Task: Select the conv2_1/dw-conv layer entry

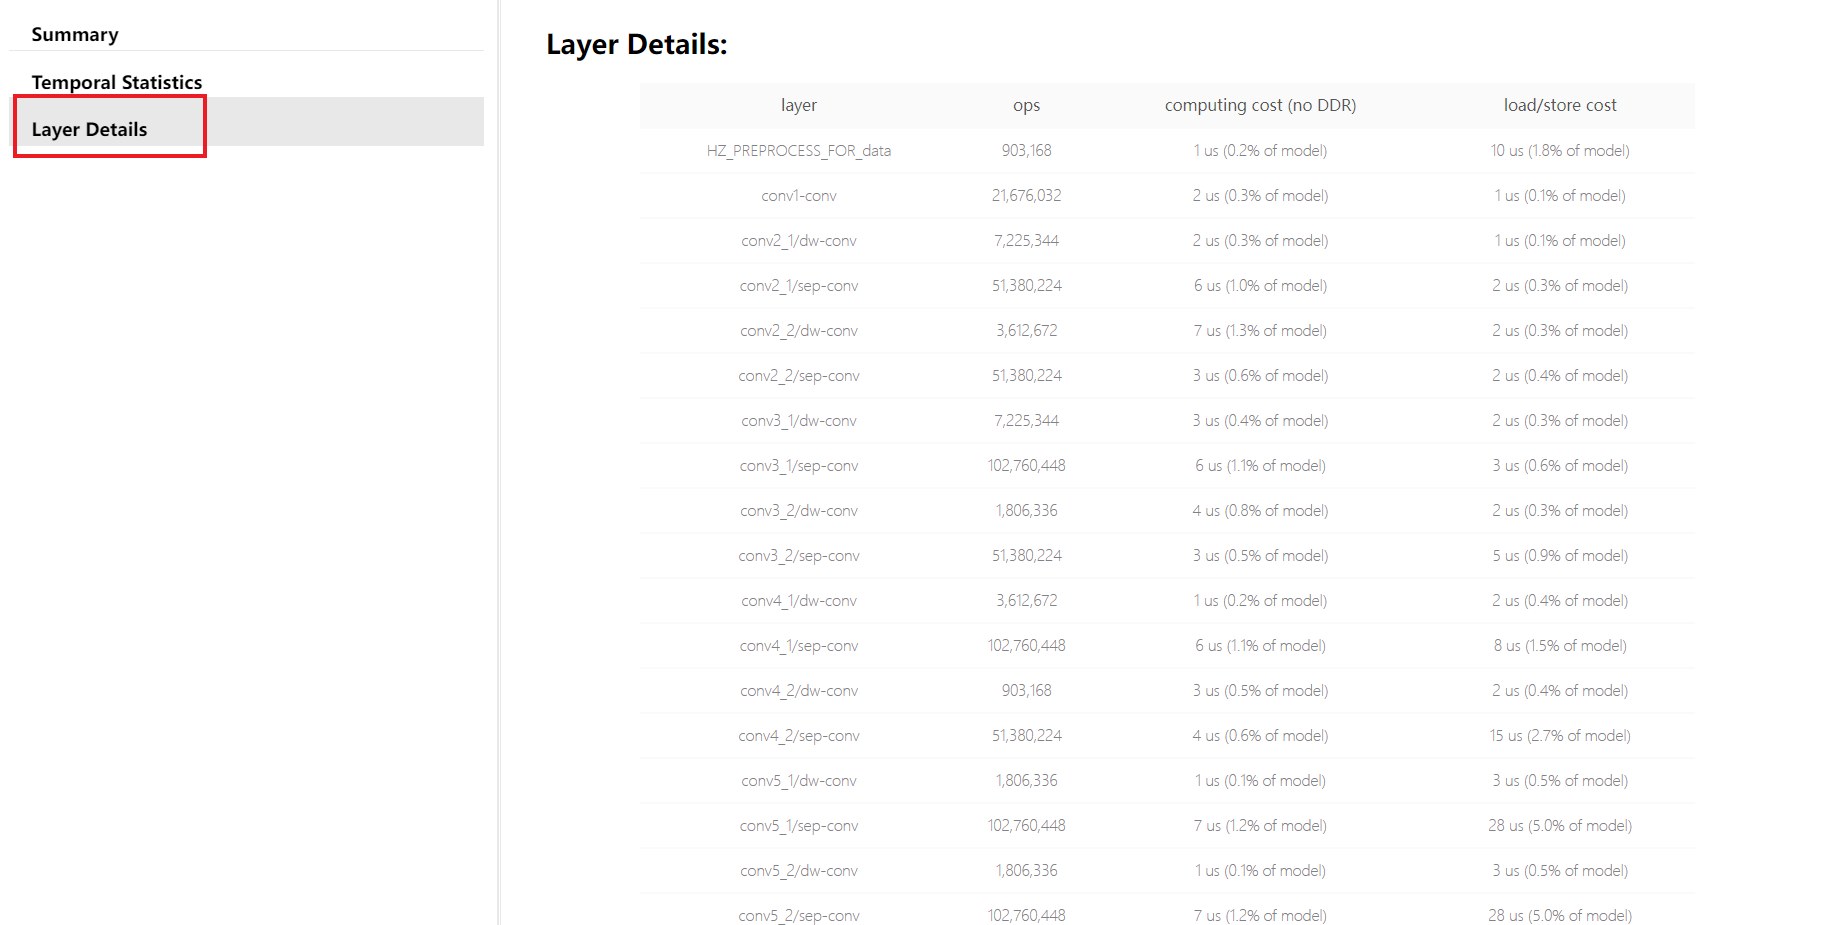Action: click(x=798, y=241)
